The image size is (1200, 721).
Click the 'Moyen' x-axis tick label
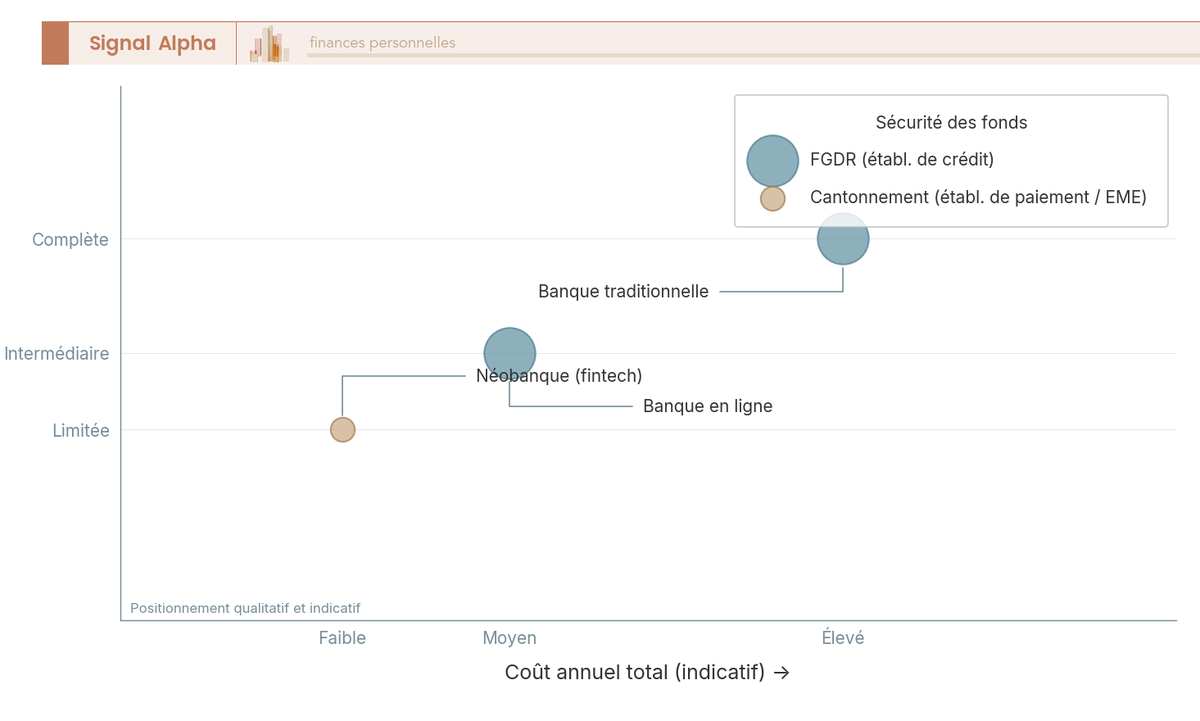click(x=510, y=638)
